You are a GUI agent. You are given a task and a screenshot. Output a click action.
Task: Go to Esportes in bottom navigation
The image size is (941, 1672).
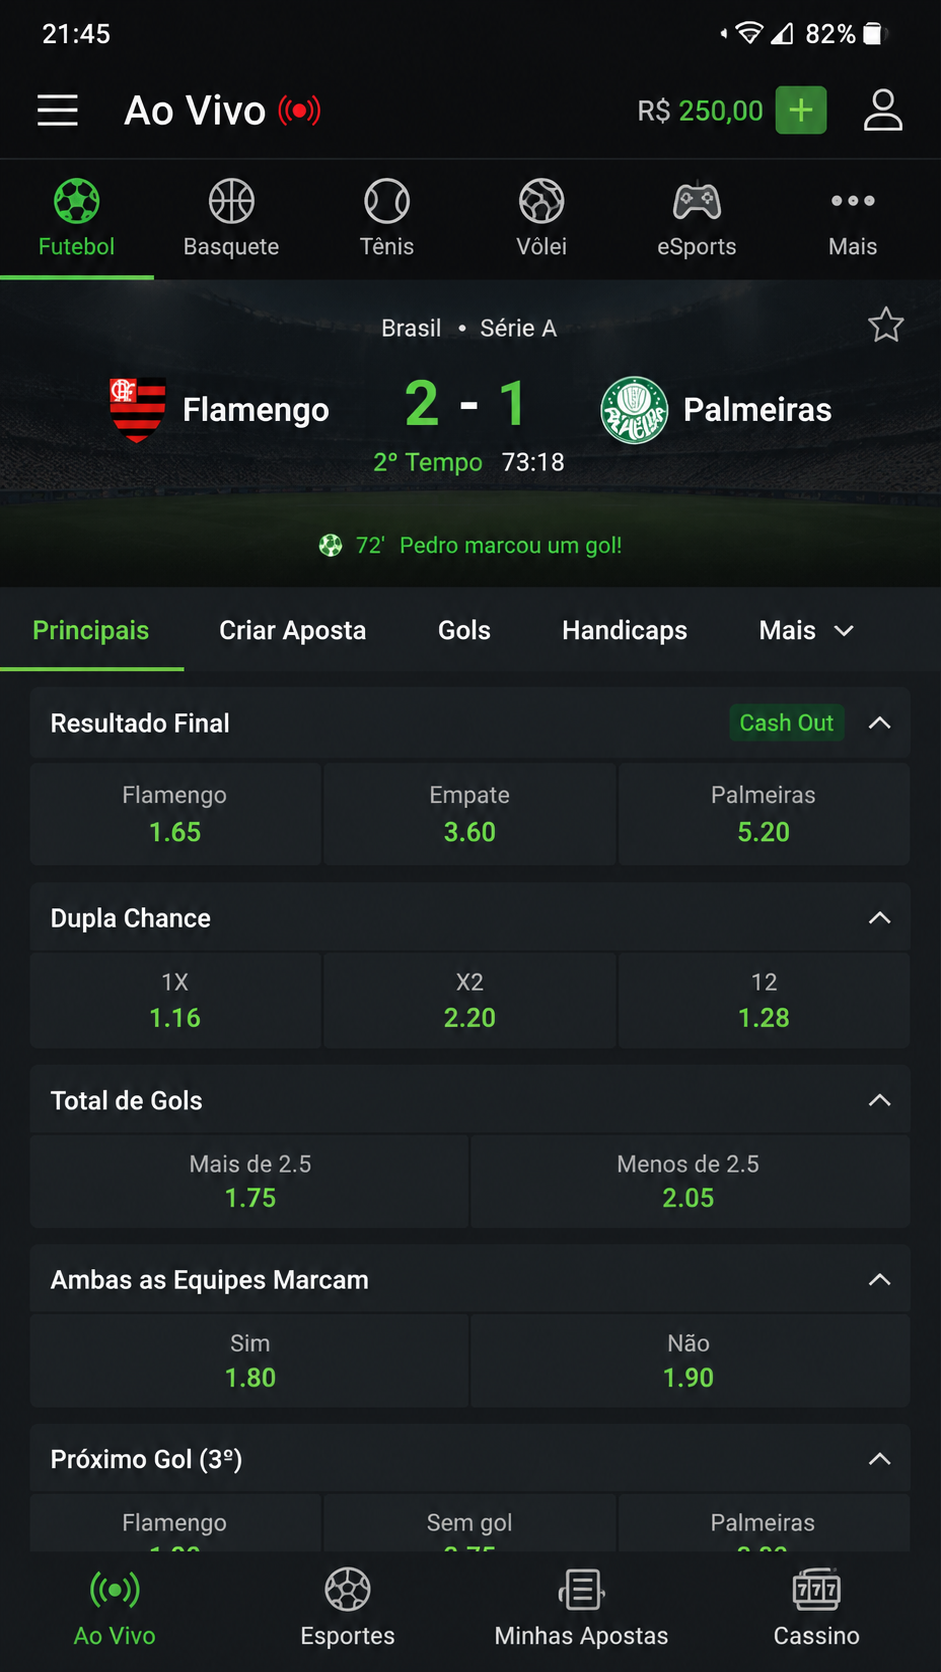click(x=347, y=1608)
